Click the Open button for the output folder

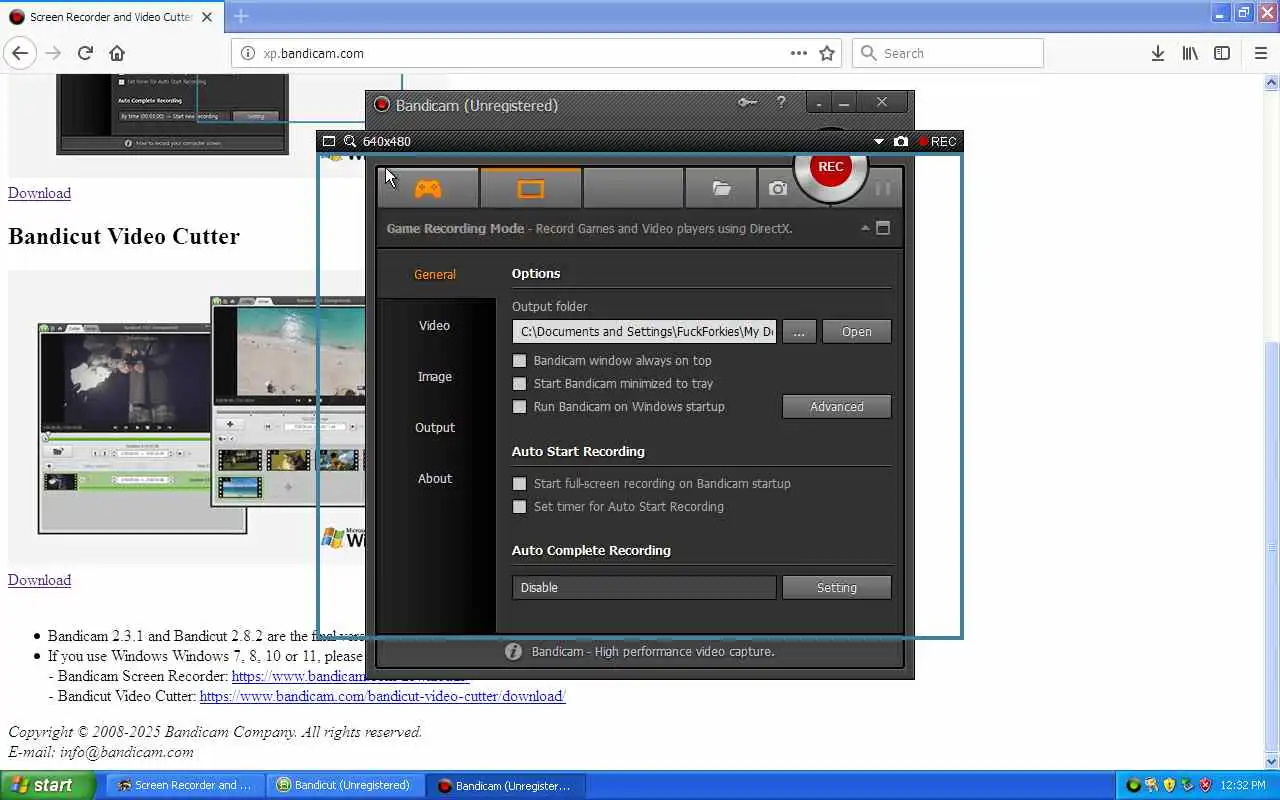857,332
